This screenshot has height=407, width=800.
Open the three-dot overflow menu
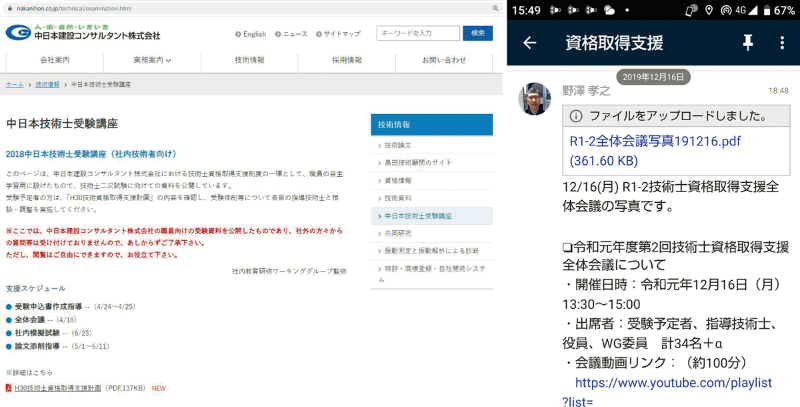point(782,43)
